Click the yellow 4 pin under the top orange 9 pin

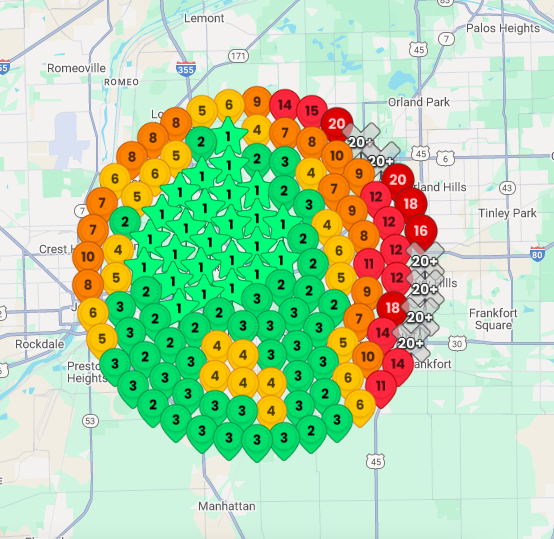[257, 130]
